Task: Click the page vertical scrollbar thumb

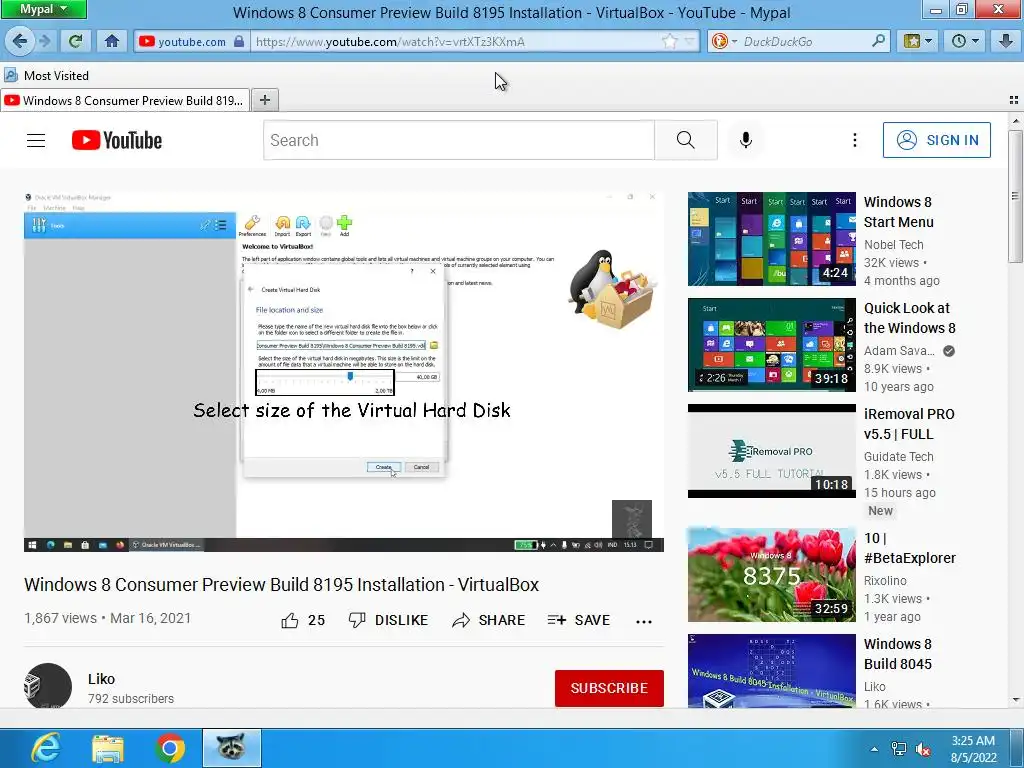Action: [x=1015, y=196]
